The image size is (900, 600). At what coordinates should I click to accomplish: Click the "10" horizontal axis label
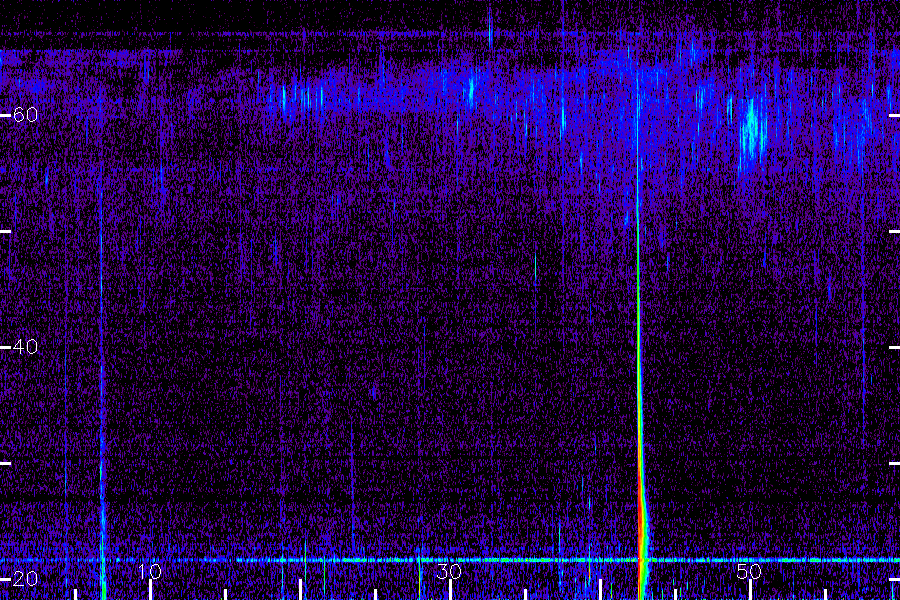150,572
